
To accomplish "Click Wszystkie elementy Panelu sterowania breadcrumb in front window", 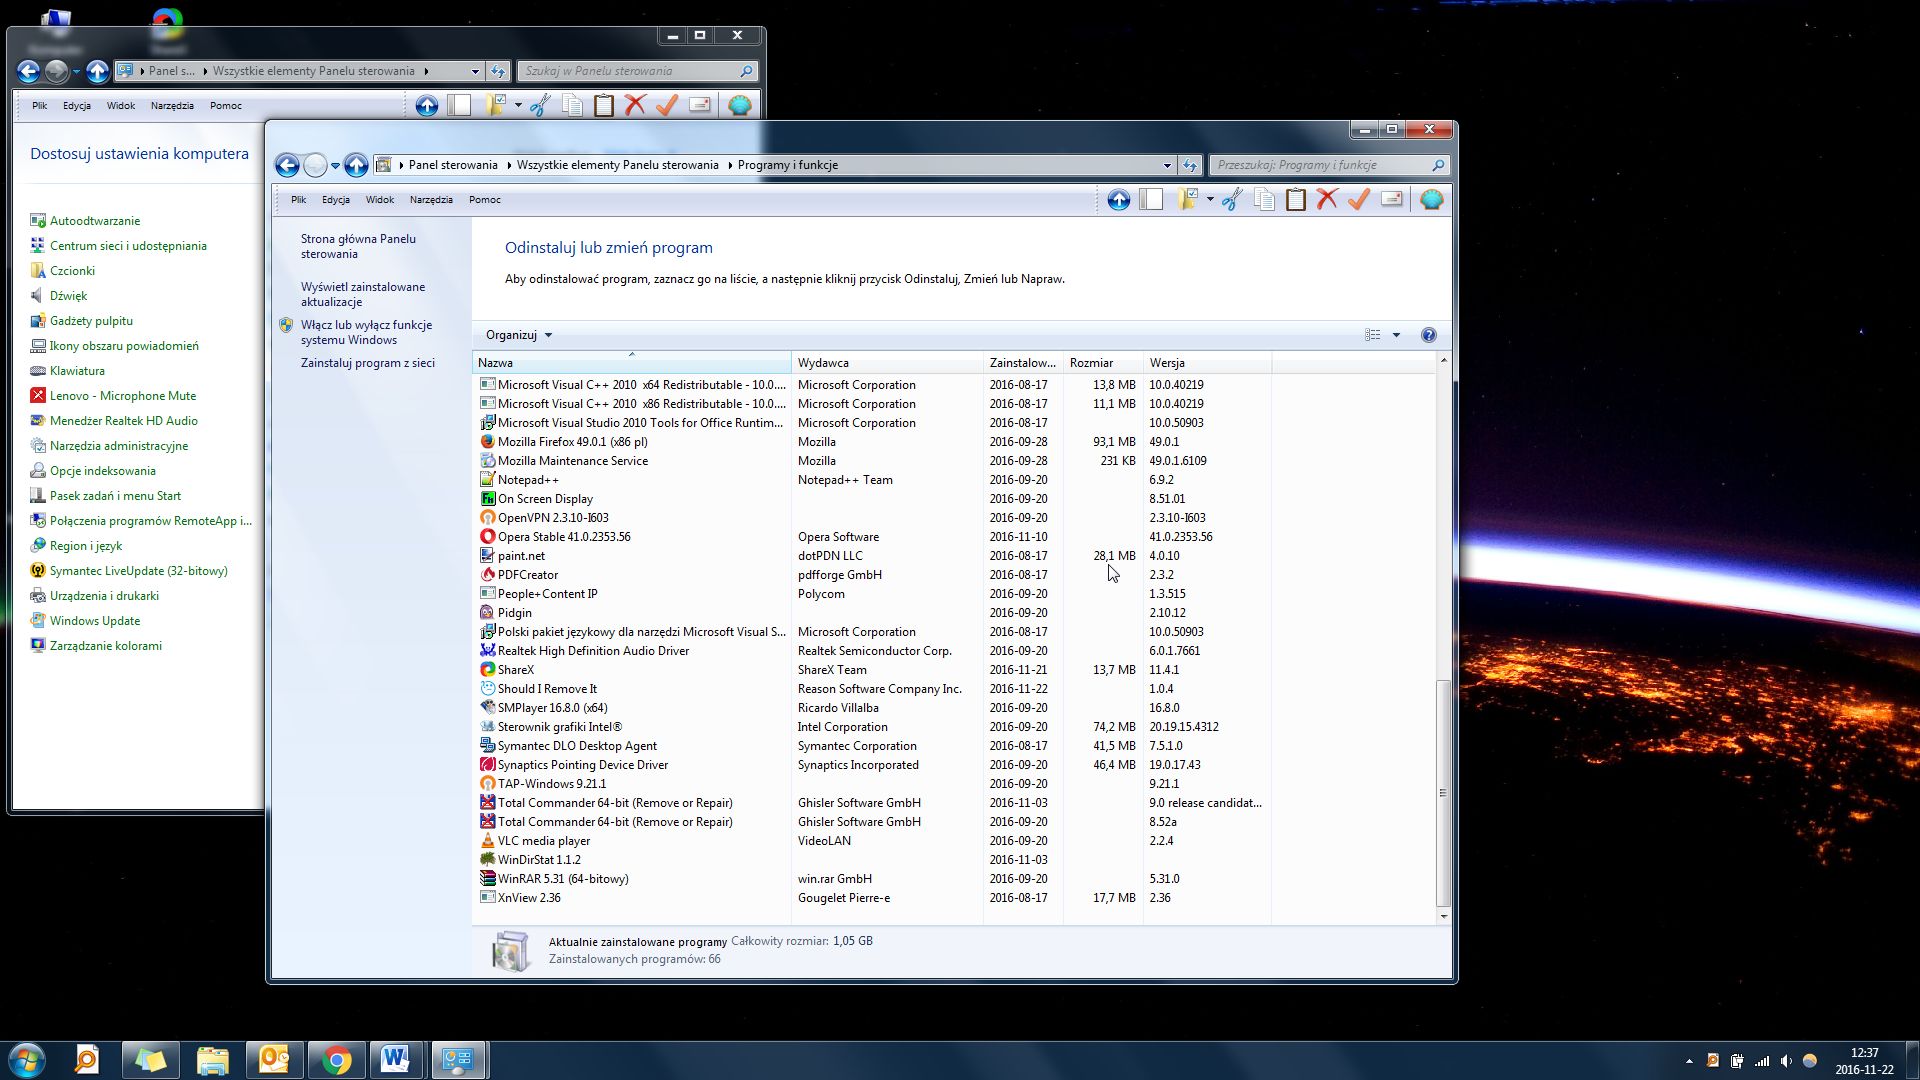I will 617,166.
